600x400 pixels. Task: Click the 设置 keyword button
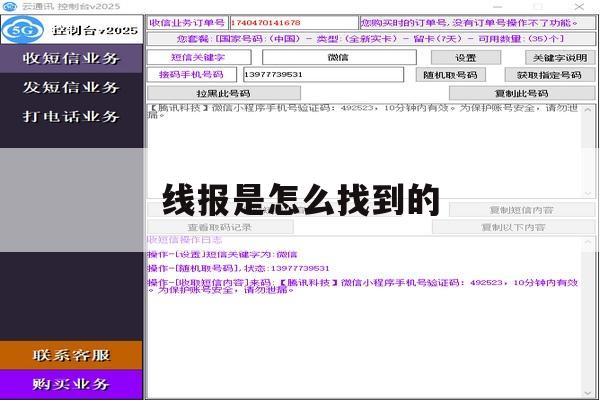(466, 58)
